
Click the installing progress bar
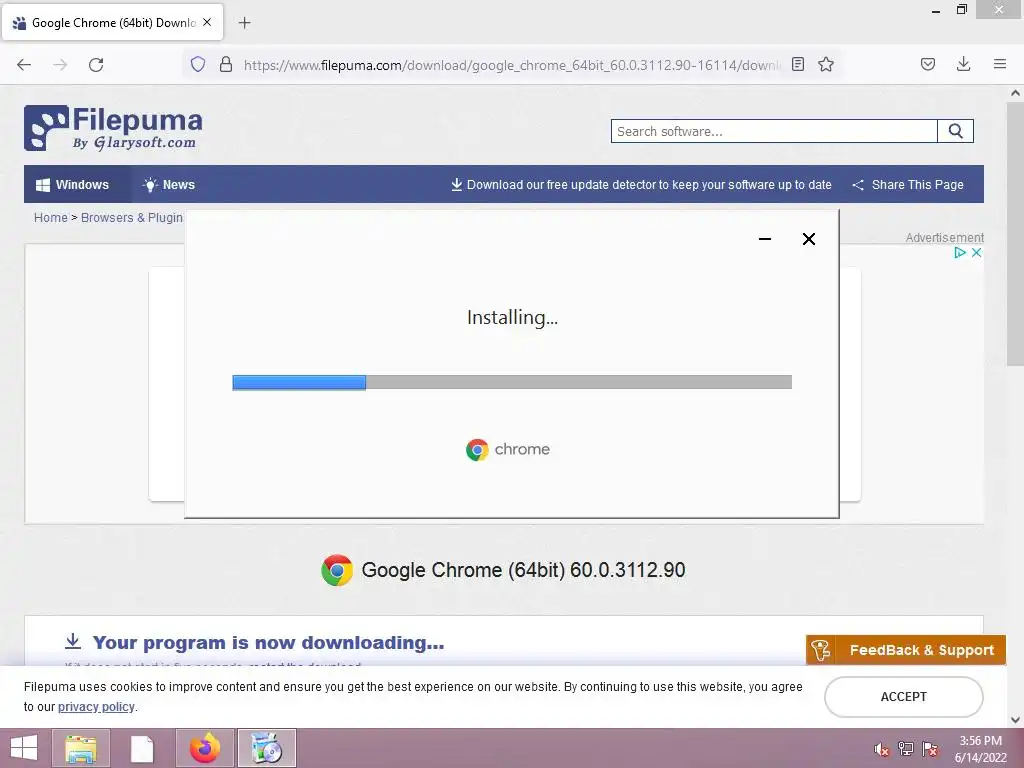[512, 383]
